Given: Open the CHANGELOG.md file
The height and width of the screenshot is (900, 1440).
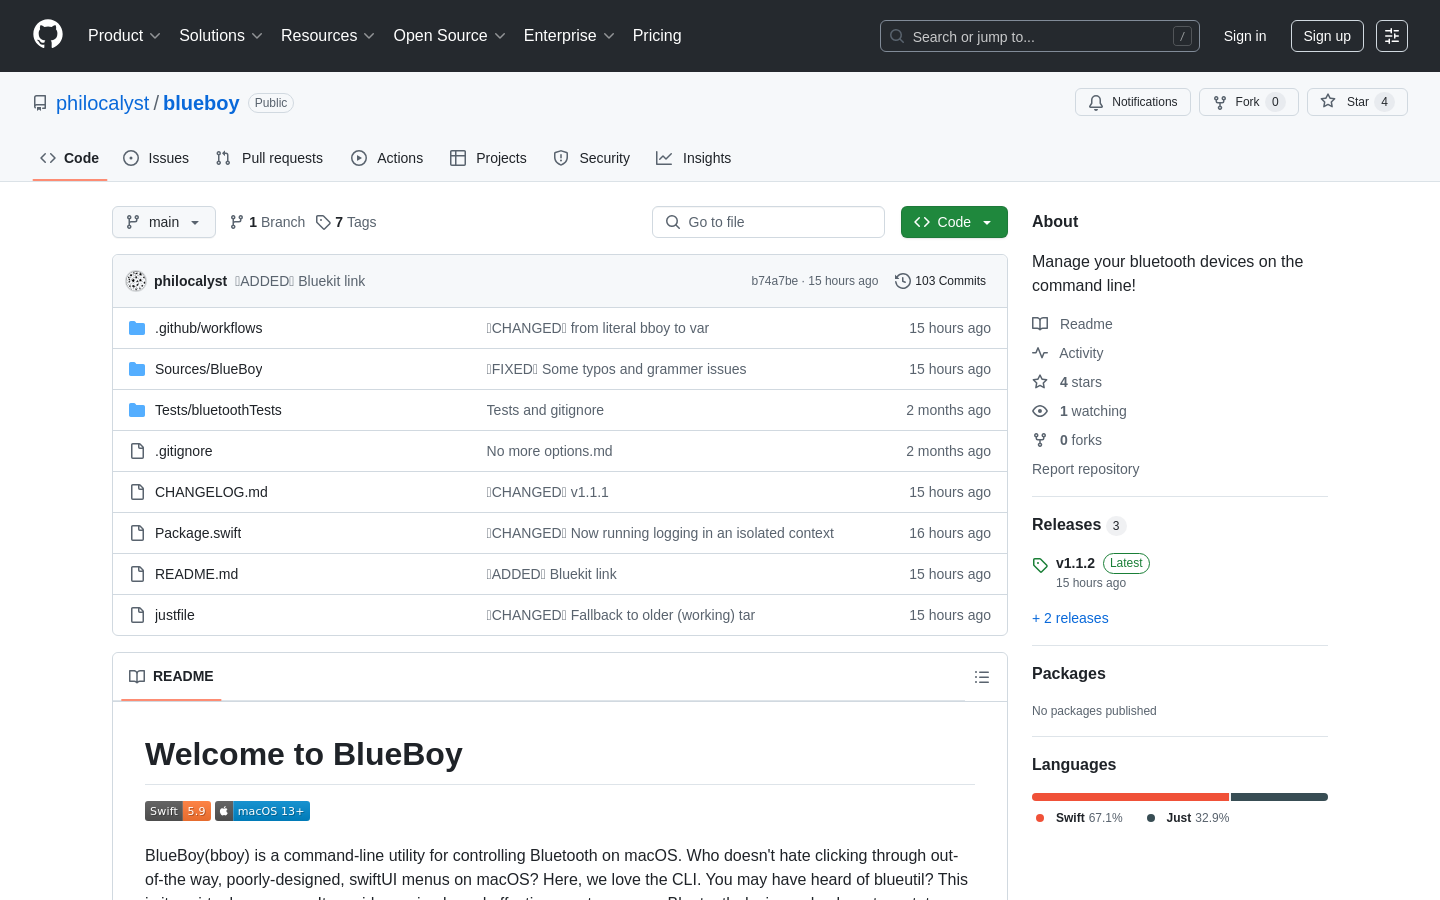Looking at the screenshot, I should [x=211, y=492].
